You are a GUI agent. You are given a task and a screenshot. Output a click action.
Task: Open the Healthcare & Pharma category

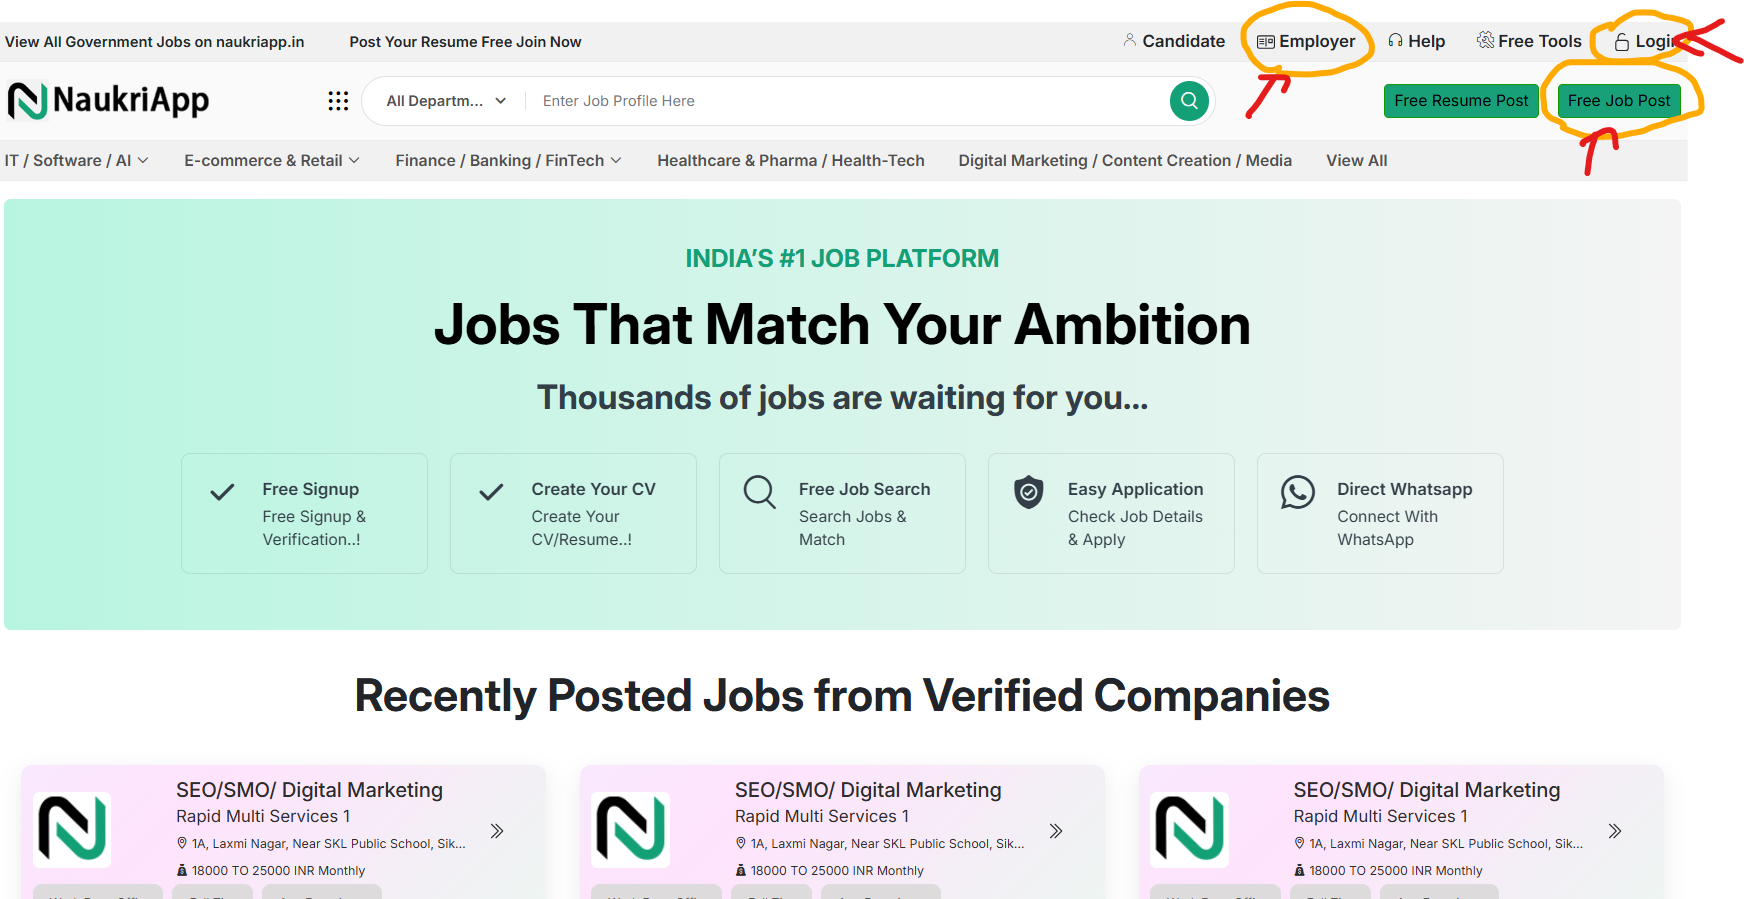coord(790,161)
